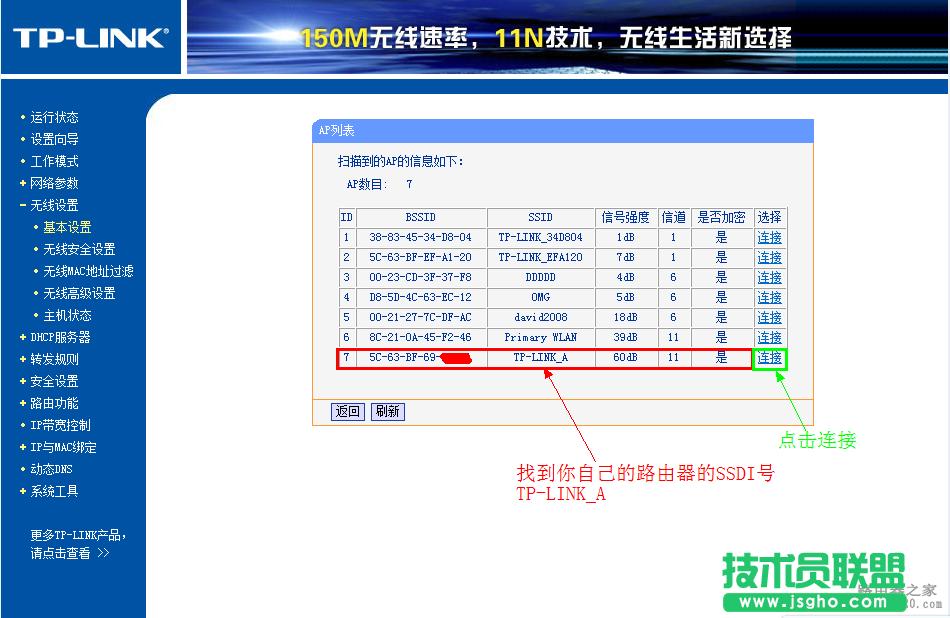Image resolution: width=950 pixels, height=618 pixels.
Task: Open 无线安全设置 submenu item
Action: [79, 249]
